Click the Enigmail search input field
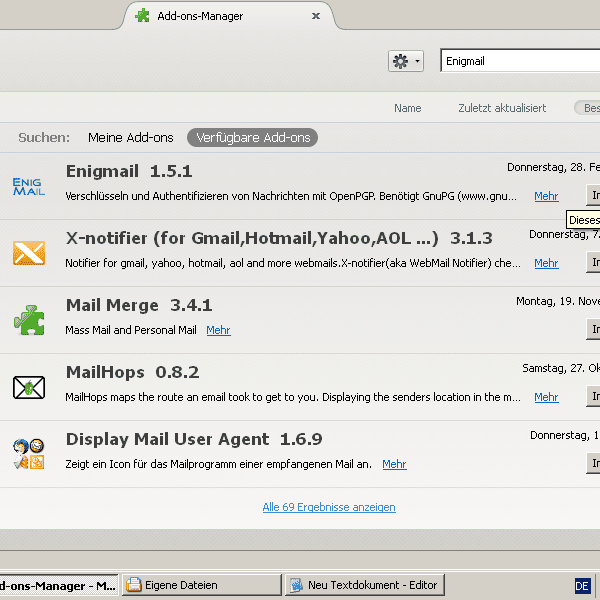Viewport: 600px width, 600px height. tap(520, 61)
